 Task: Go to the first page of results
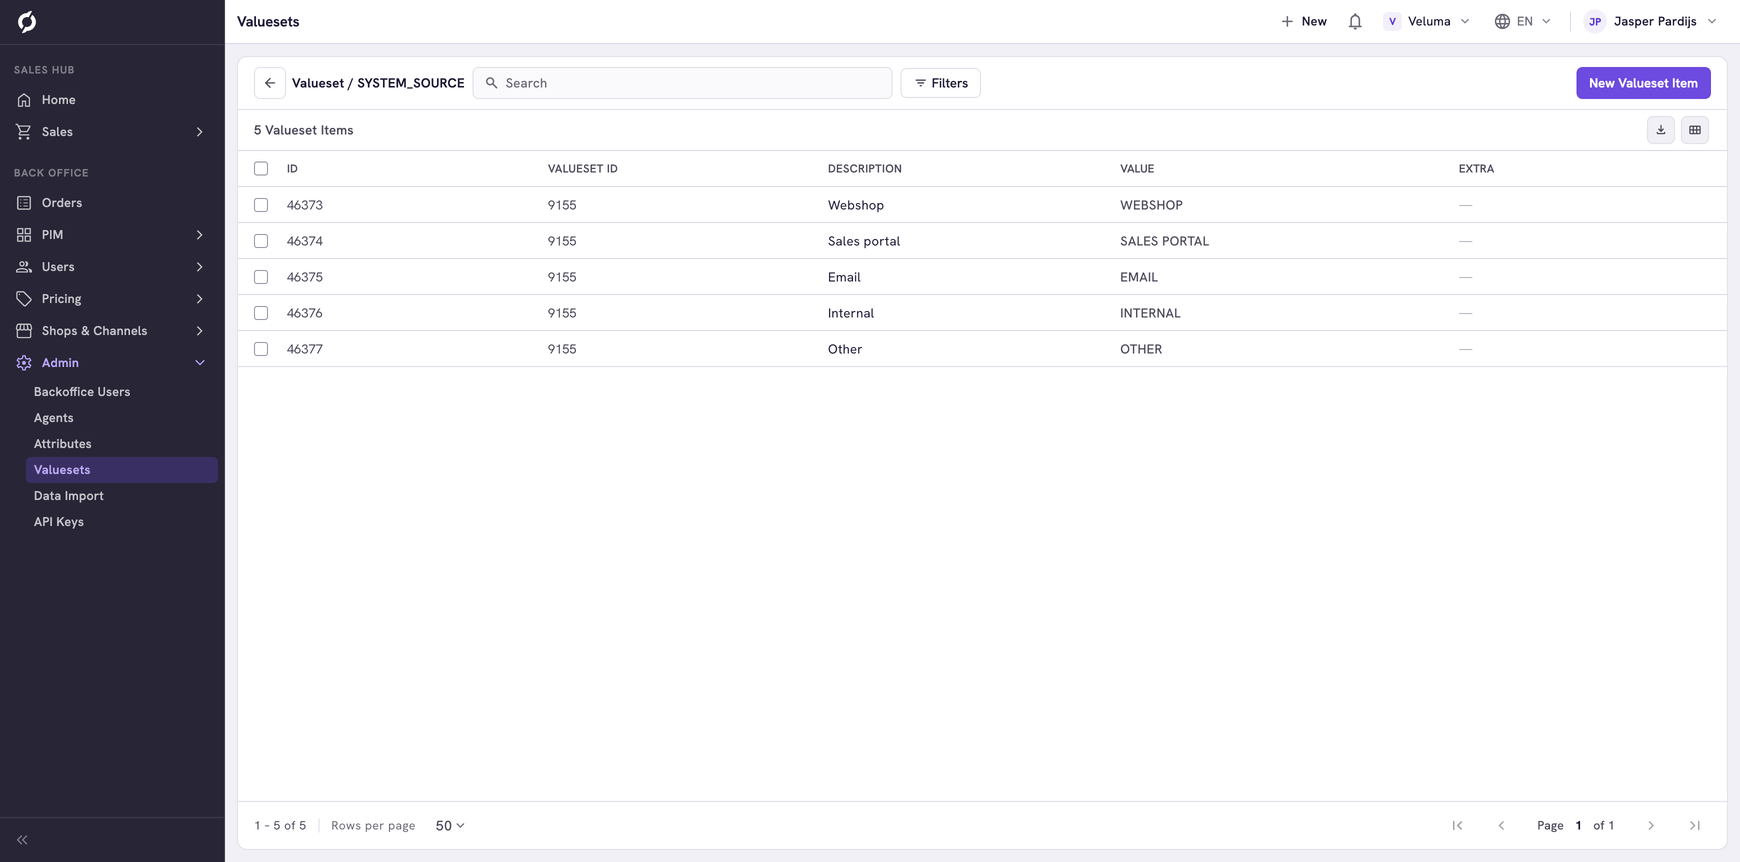point(1458,826)
